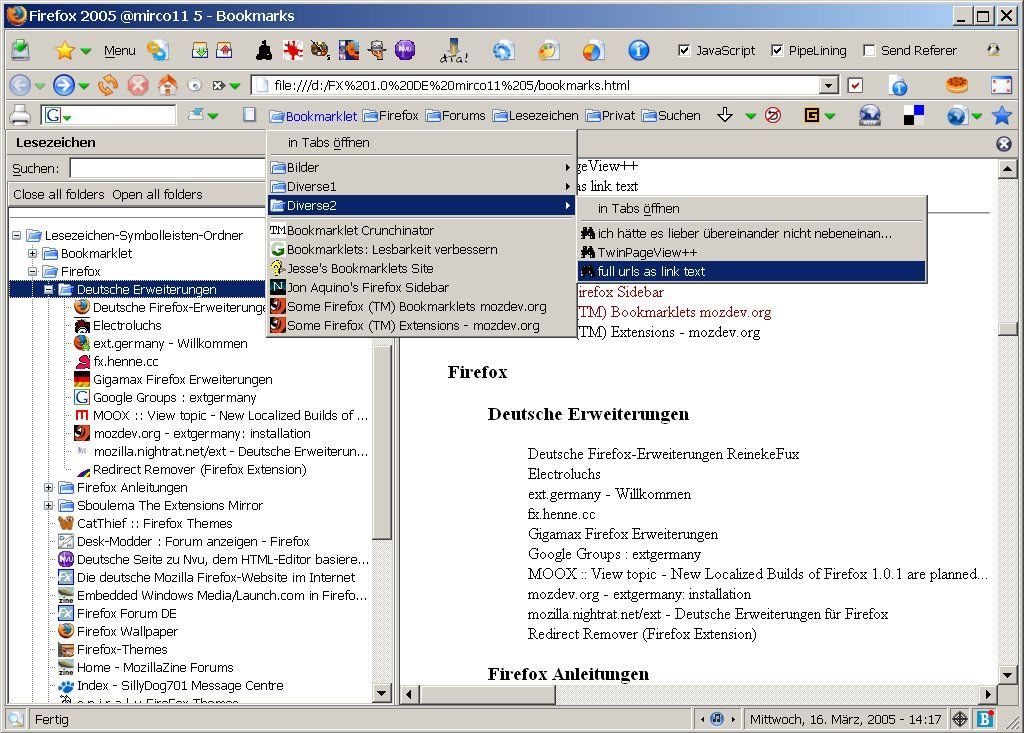Screen dimensions: 1024x733
Task: Expand the Firefox Anleitungen tree folder
Action: coord(48,488)
